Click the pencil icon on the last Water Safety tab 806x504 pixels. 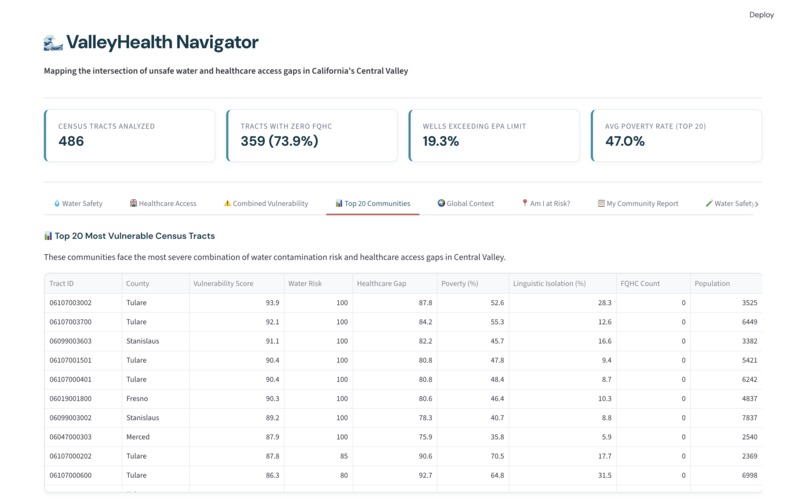(x=709, y=203)
